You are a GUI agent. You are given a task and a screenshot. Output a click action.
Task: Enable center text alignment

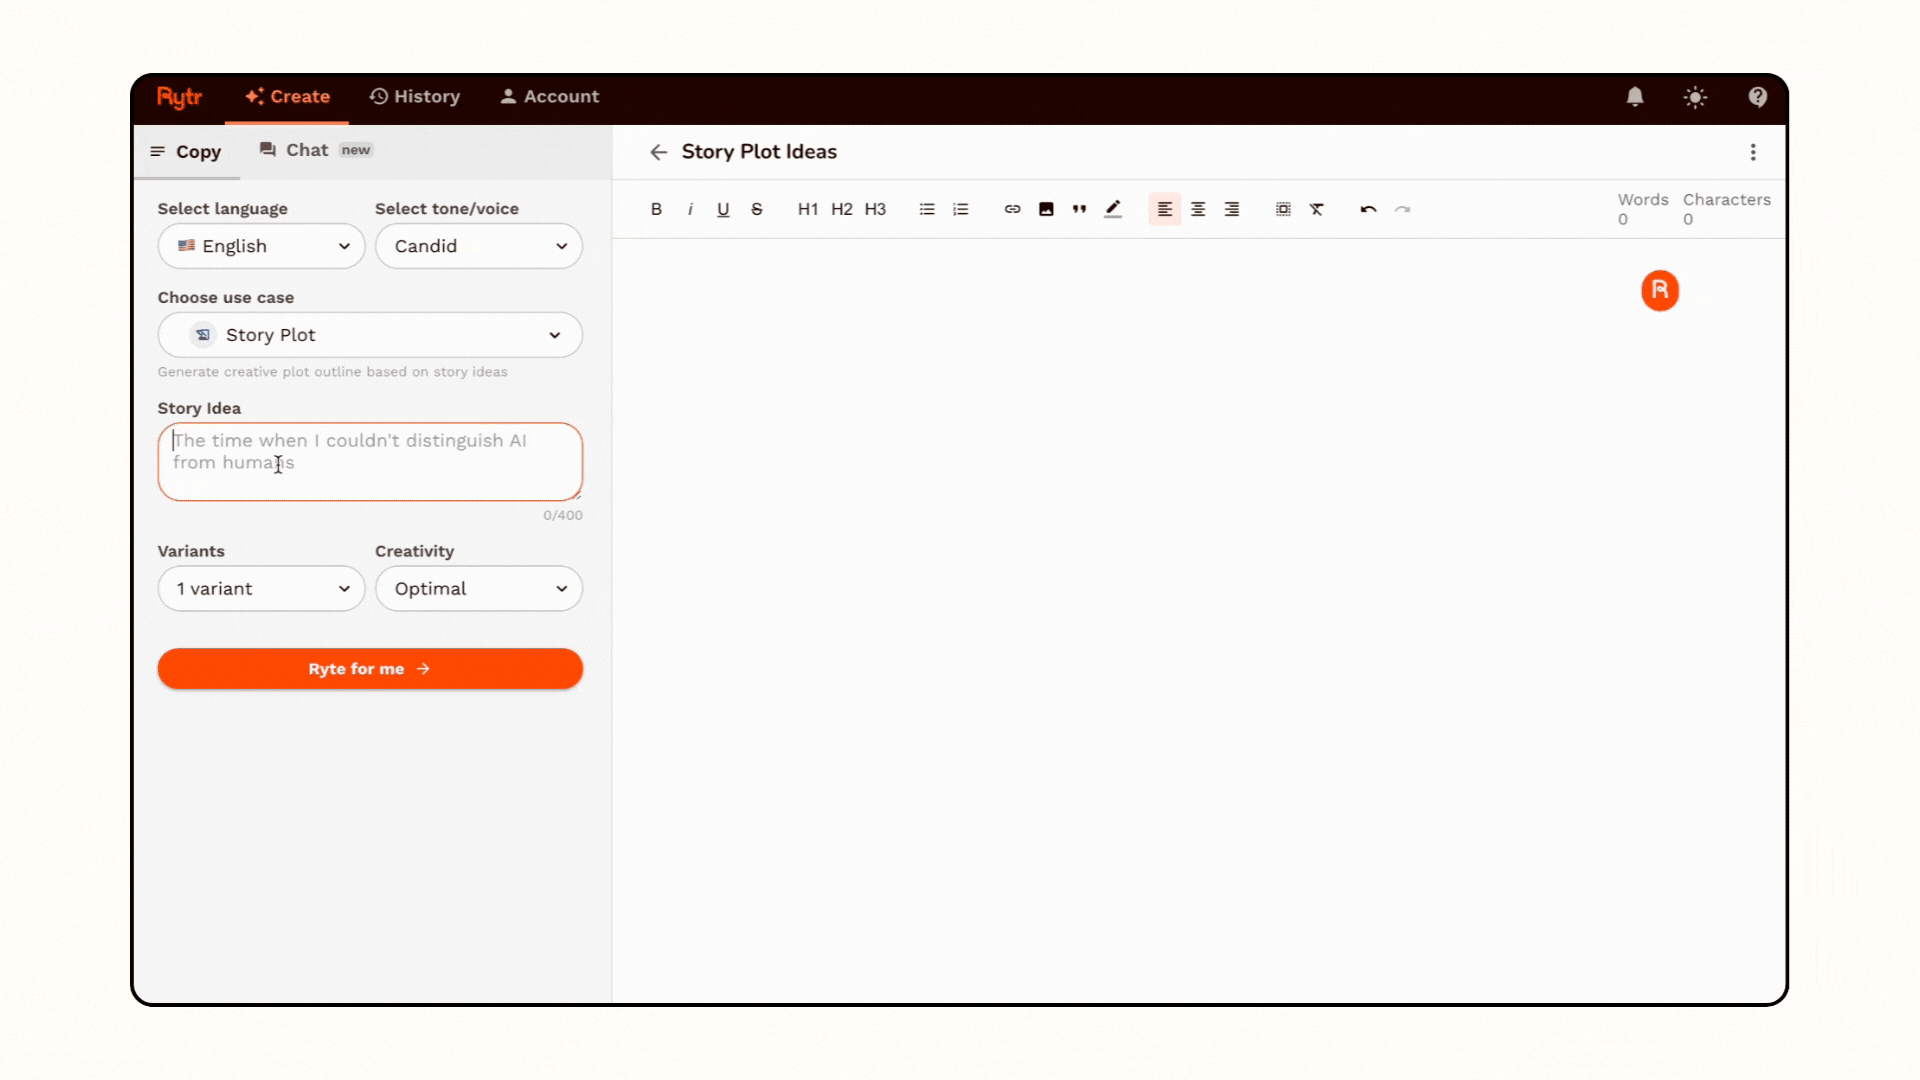(1198, 209)
